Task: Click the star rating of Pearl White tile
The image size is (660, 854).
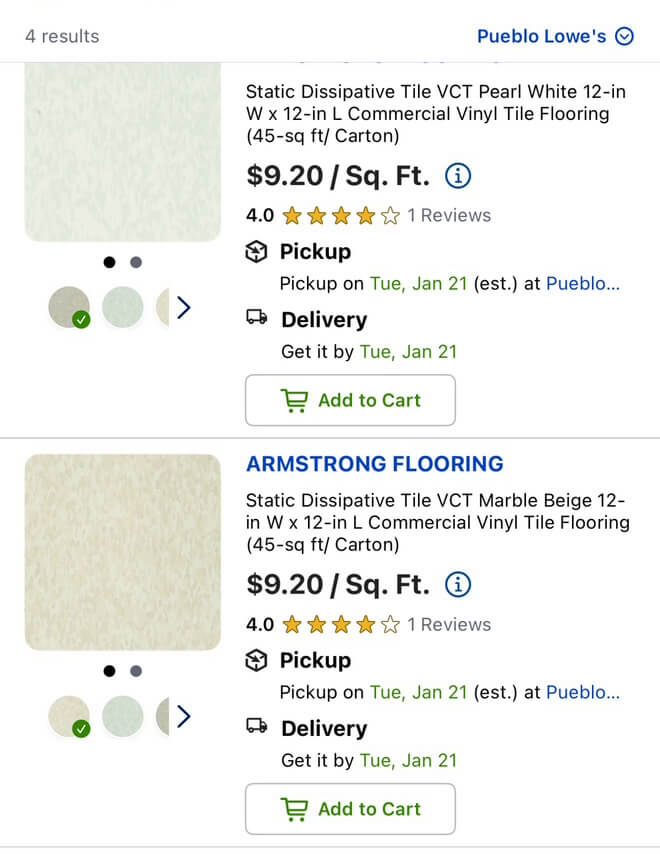Action: click(341, 216)
